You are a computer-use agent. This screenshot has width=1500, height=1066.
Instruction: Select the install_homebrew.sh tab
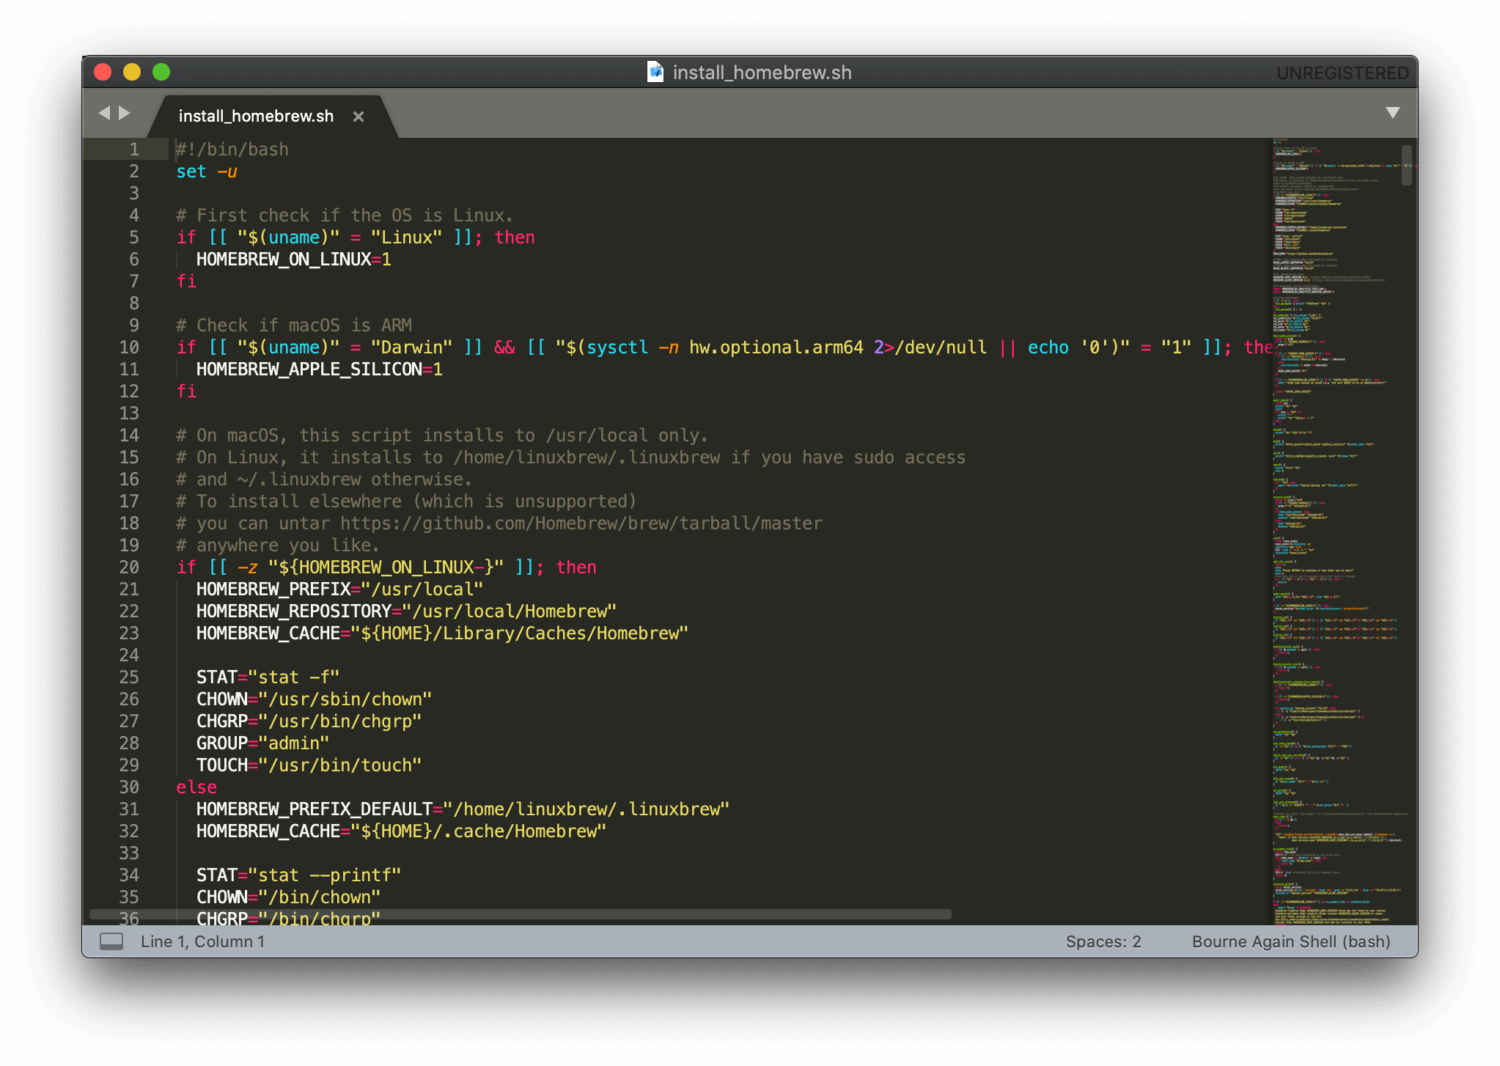tap(256, 117)
